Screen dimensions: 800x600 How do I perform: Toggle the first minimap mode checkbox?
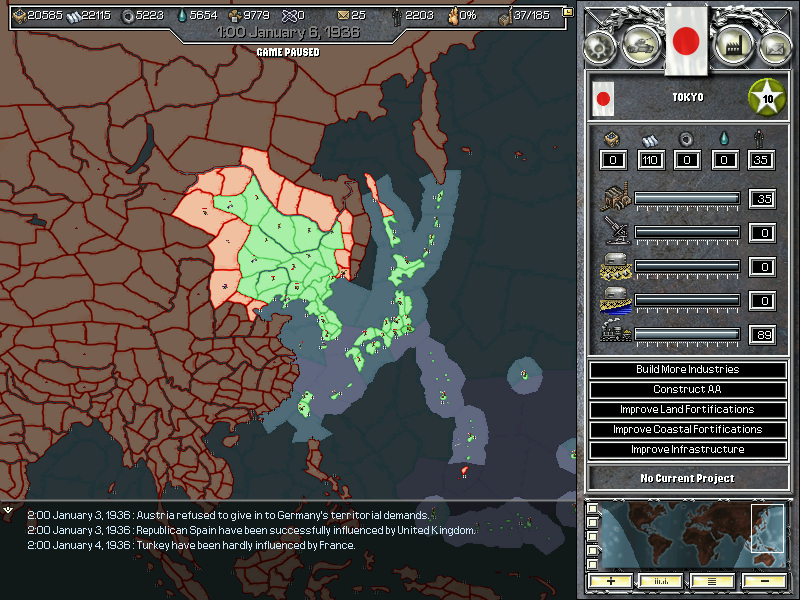click(593, 510)
